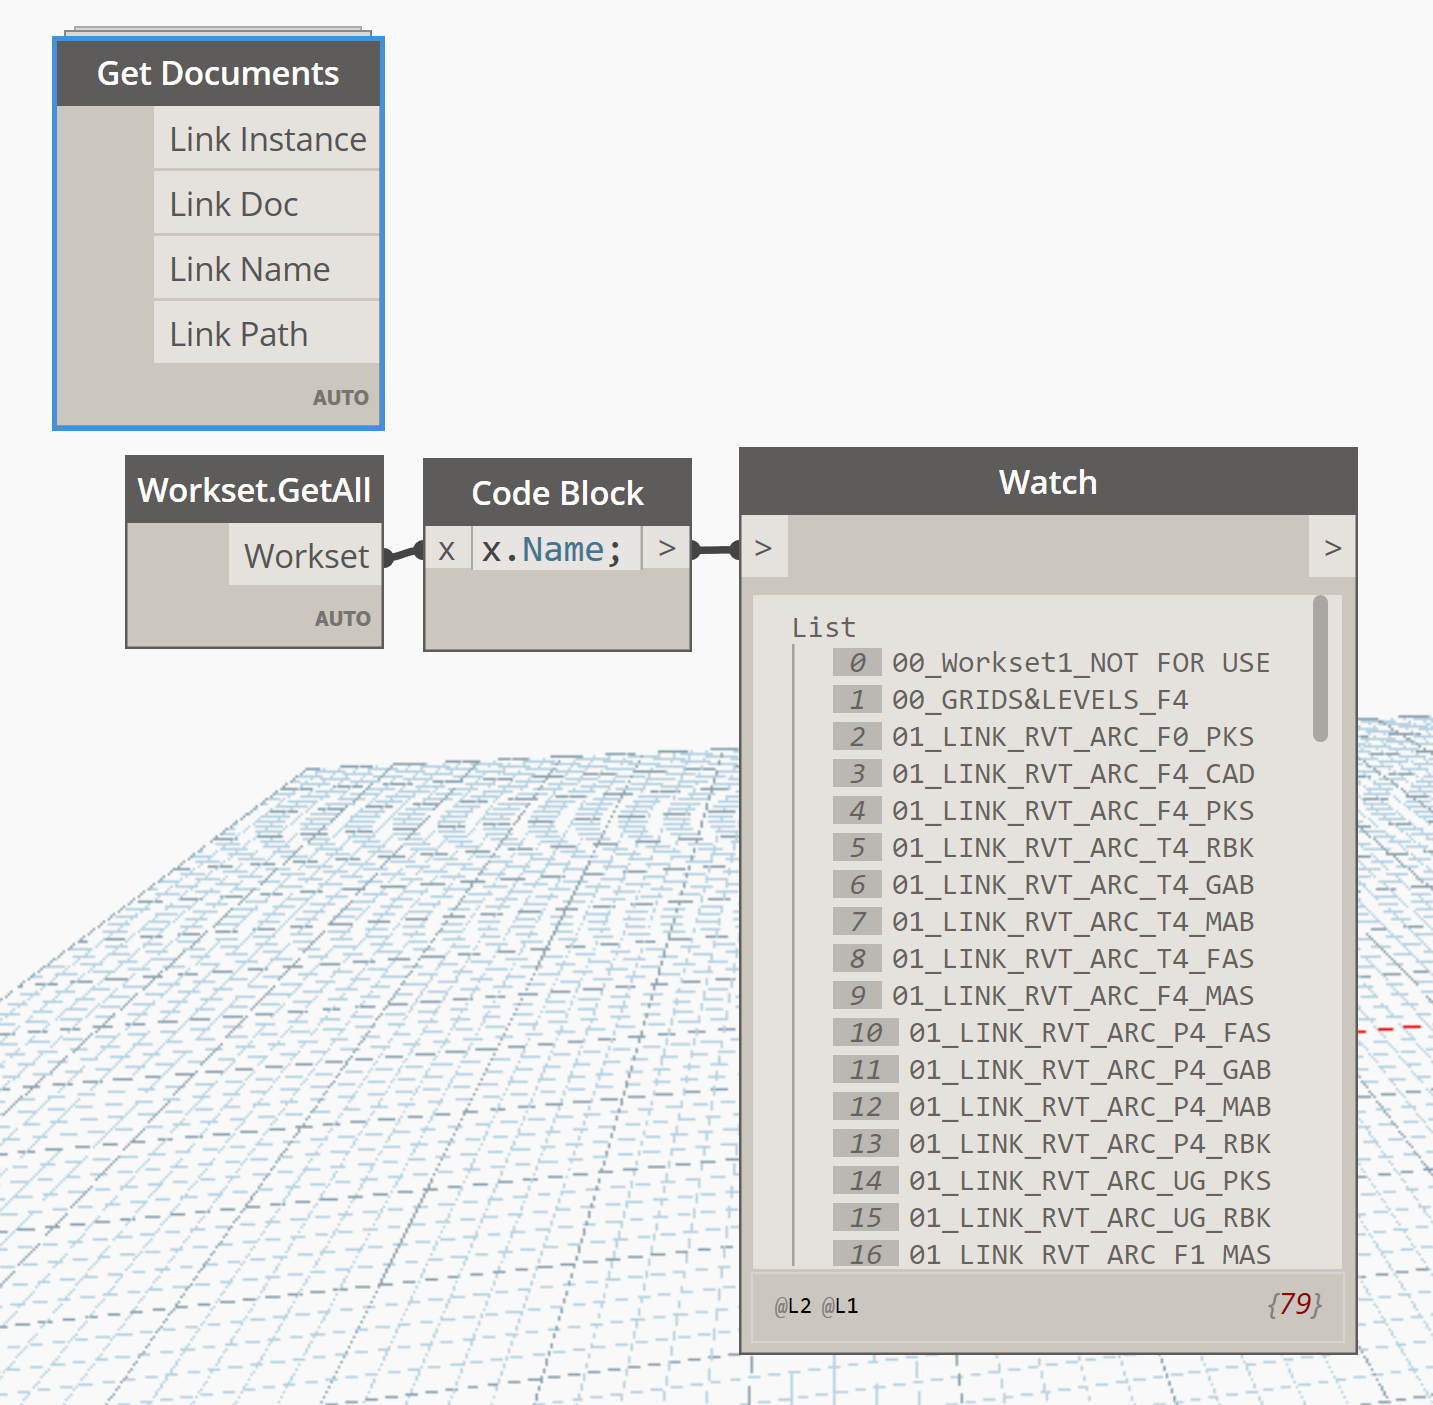Viewport: 1433px width, 1405px height.
Task: Select row 00_GRIDS&LEVELS_F4
Action: (x=1011, y=700)
